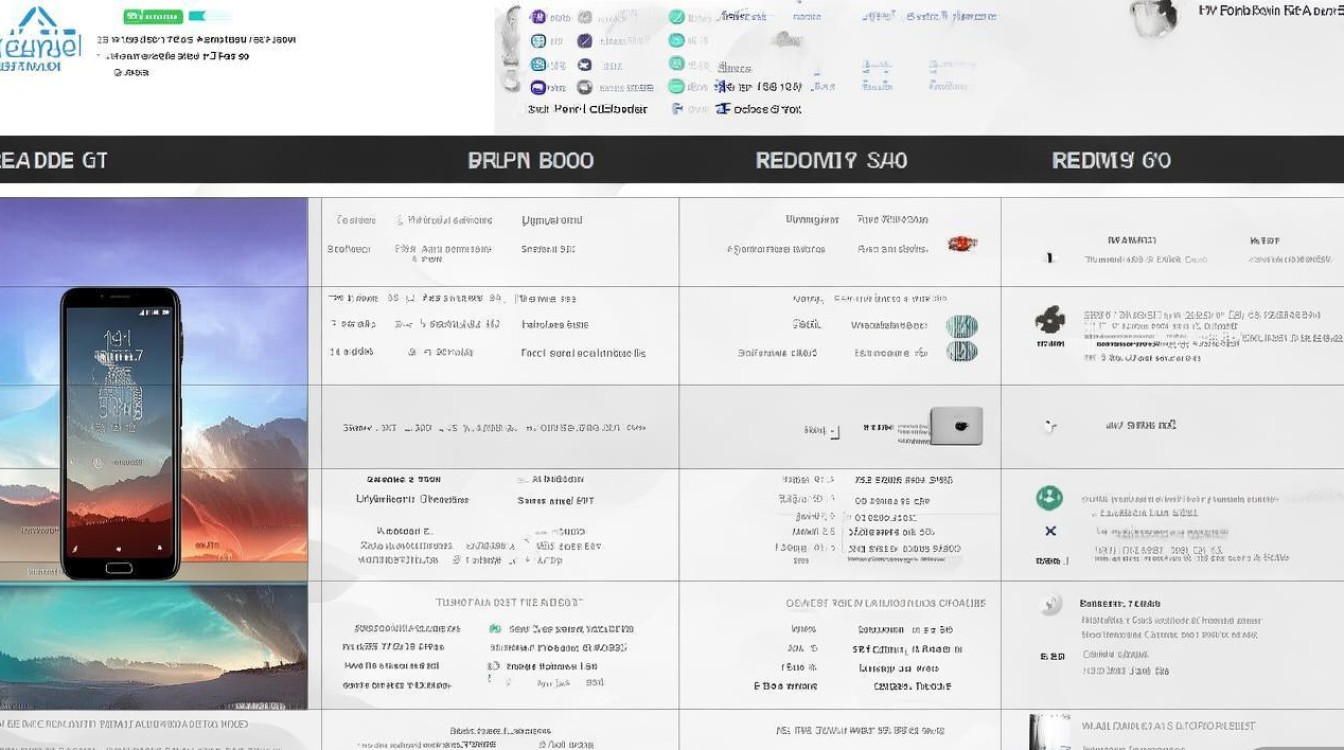This screenshot has width=1344, height=750.
Task: Click the round avatar photo at top-right
Action: 1153,17
